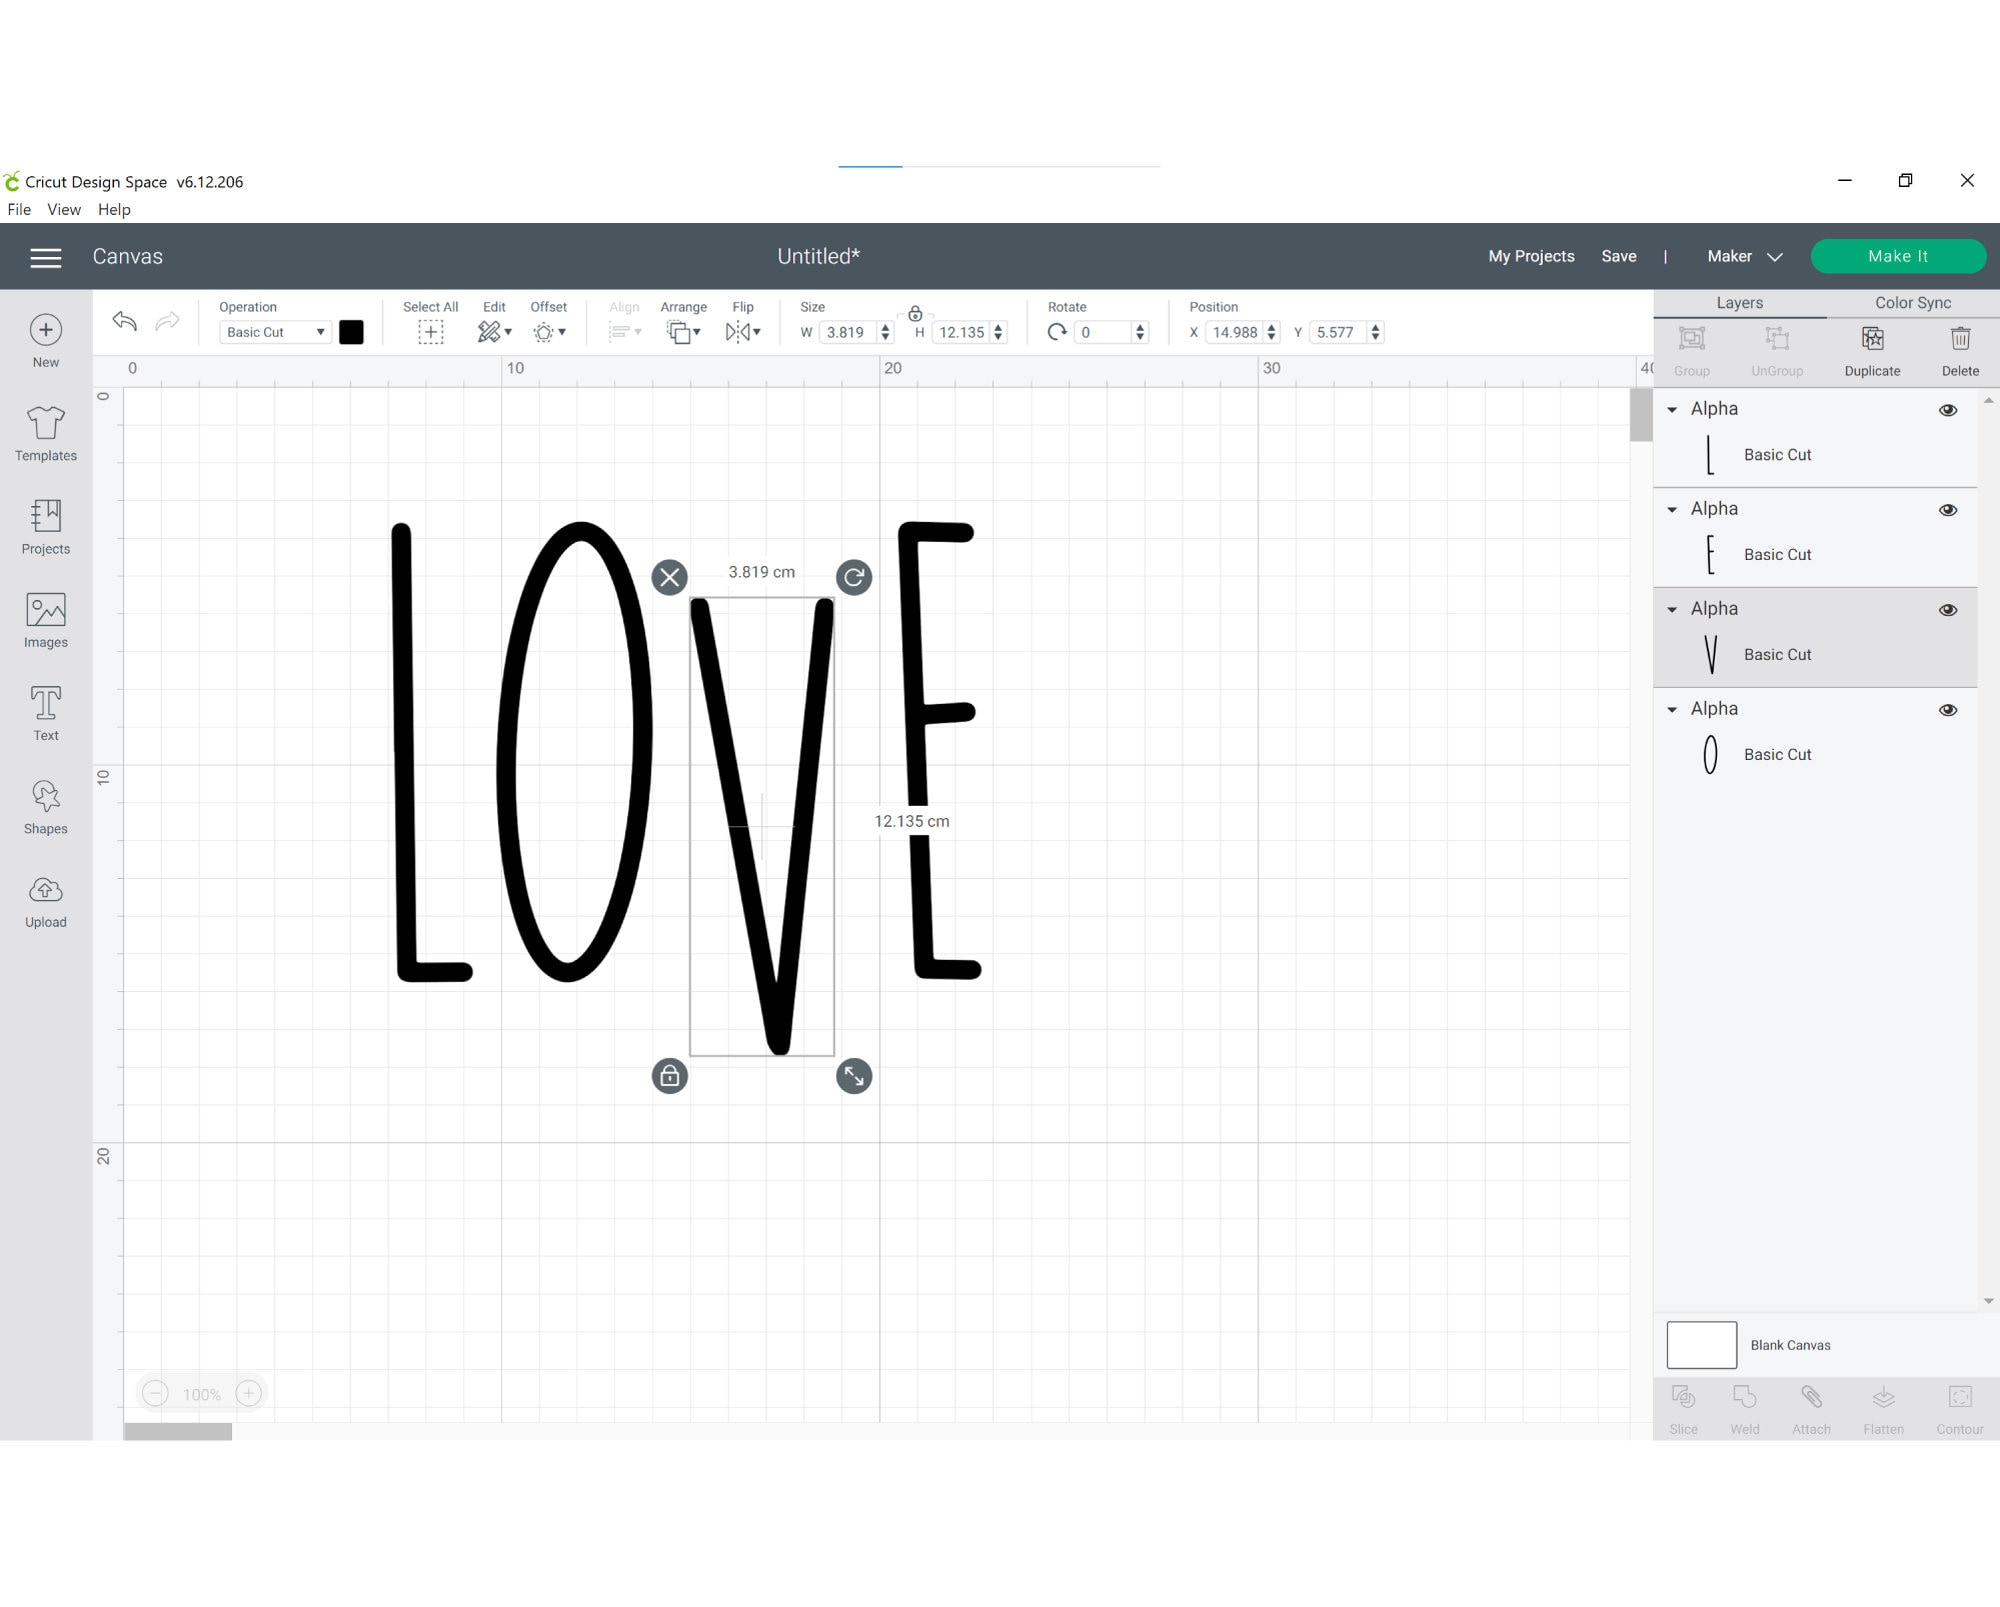2000x1607 pixels.
Task: Open the Arrange dropdown
Action: pyautogui.click(x=684, y=332)
